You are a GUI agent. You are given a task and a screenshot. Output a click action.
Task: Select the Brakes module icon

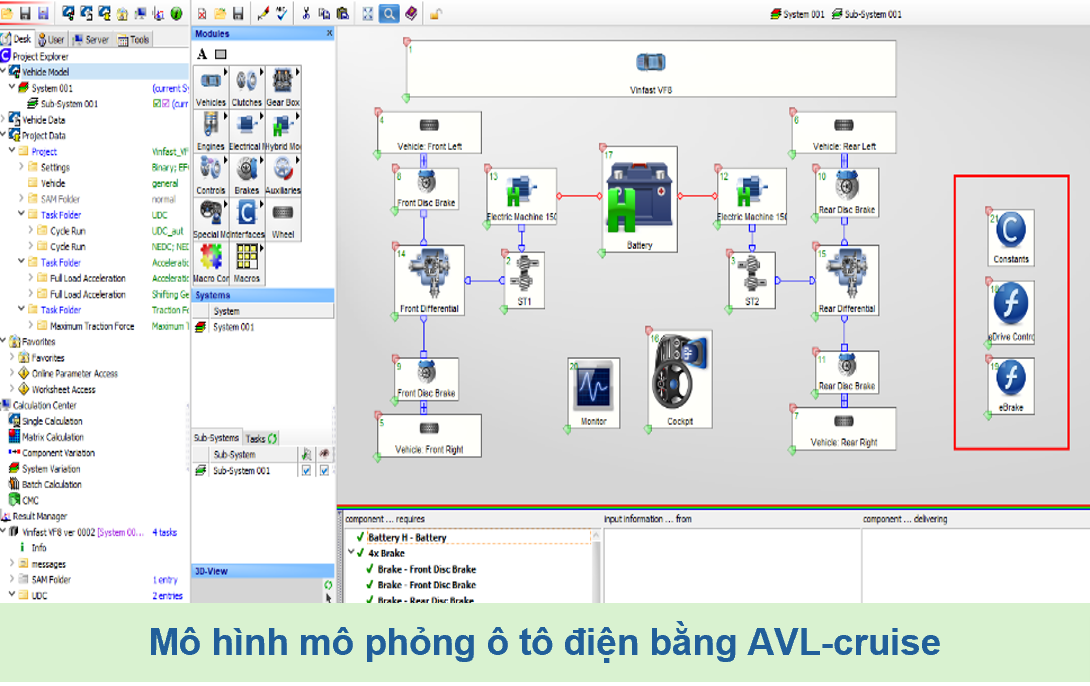246,174
